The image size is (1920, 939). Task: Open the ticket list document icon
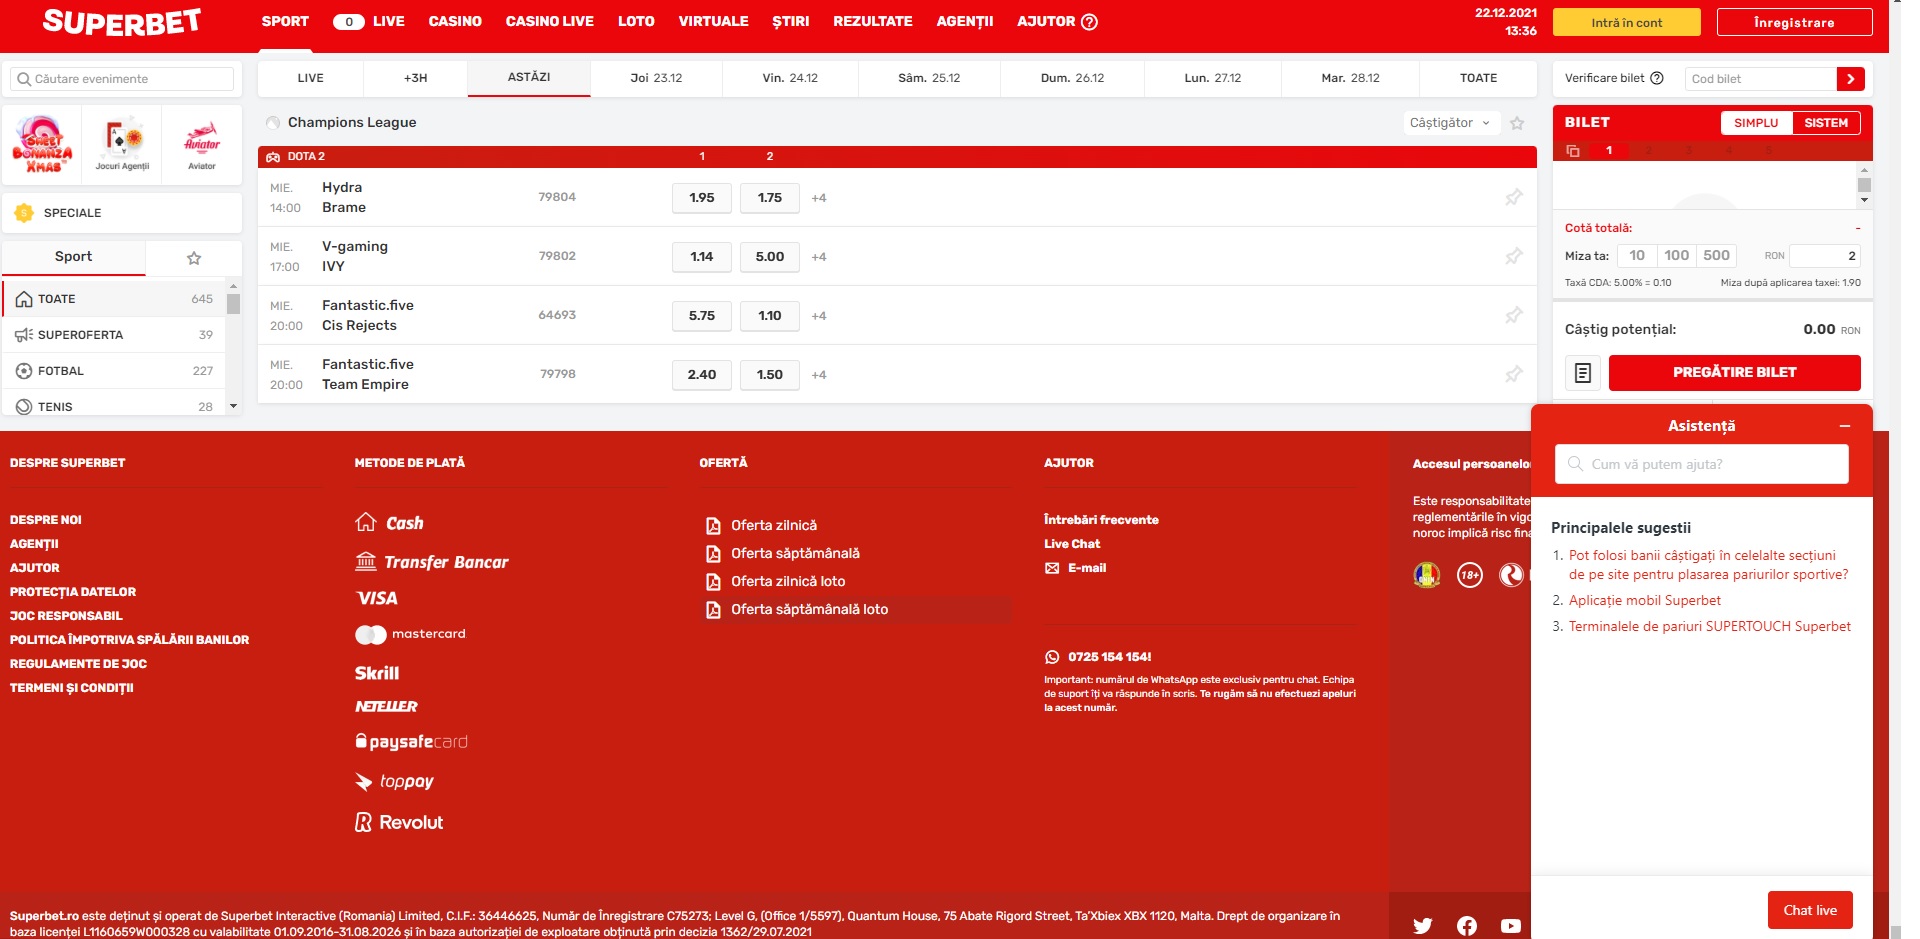(x=1583, y=373)
